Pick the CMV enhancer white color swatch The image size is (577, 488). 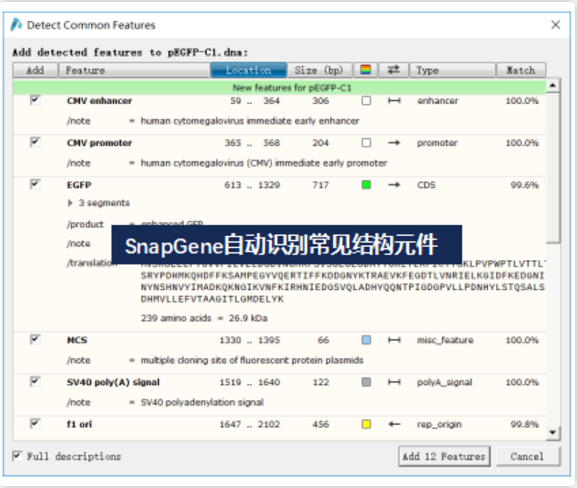[x=366, y=101]
